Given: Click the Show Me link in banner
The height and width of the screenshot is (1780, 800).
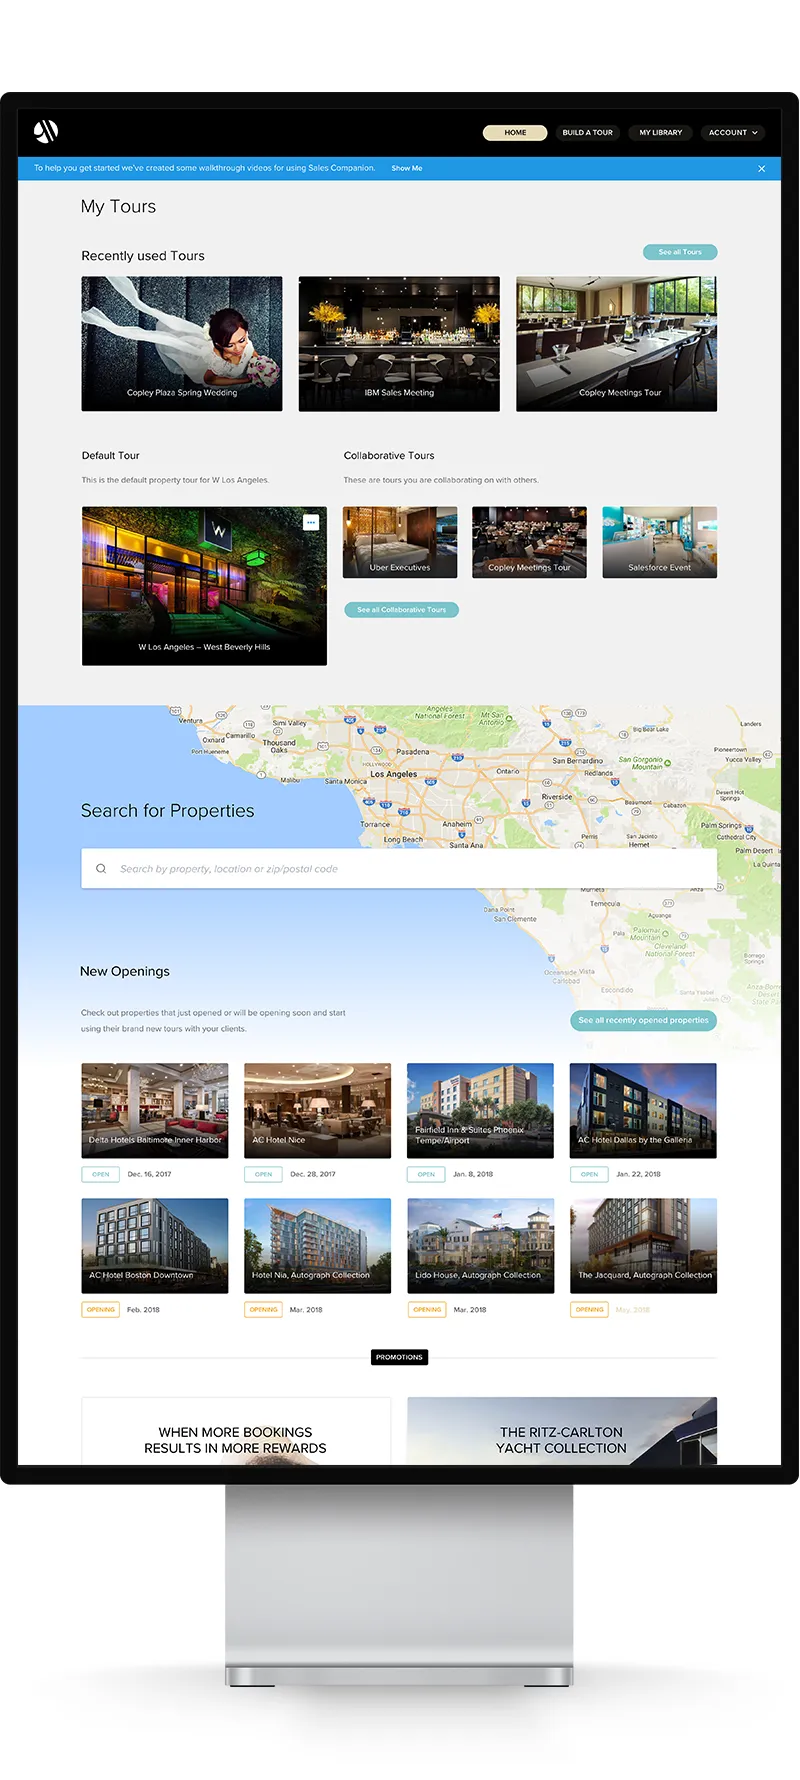Looking at the screenshot, I should (407, 168).
